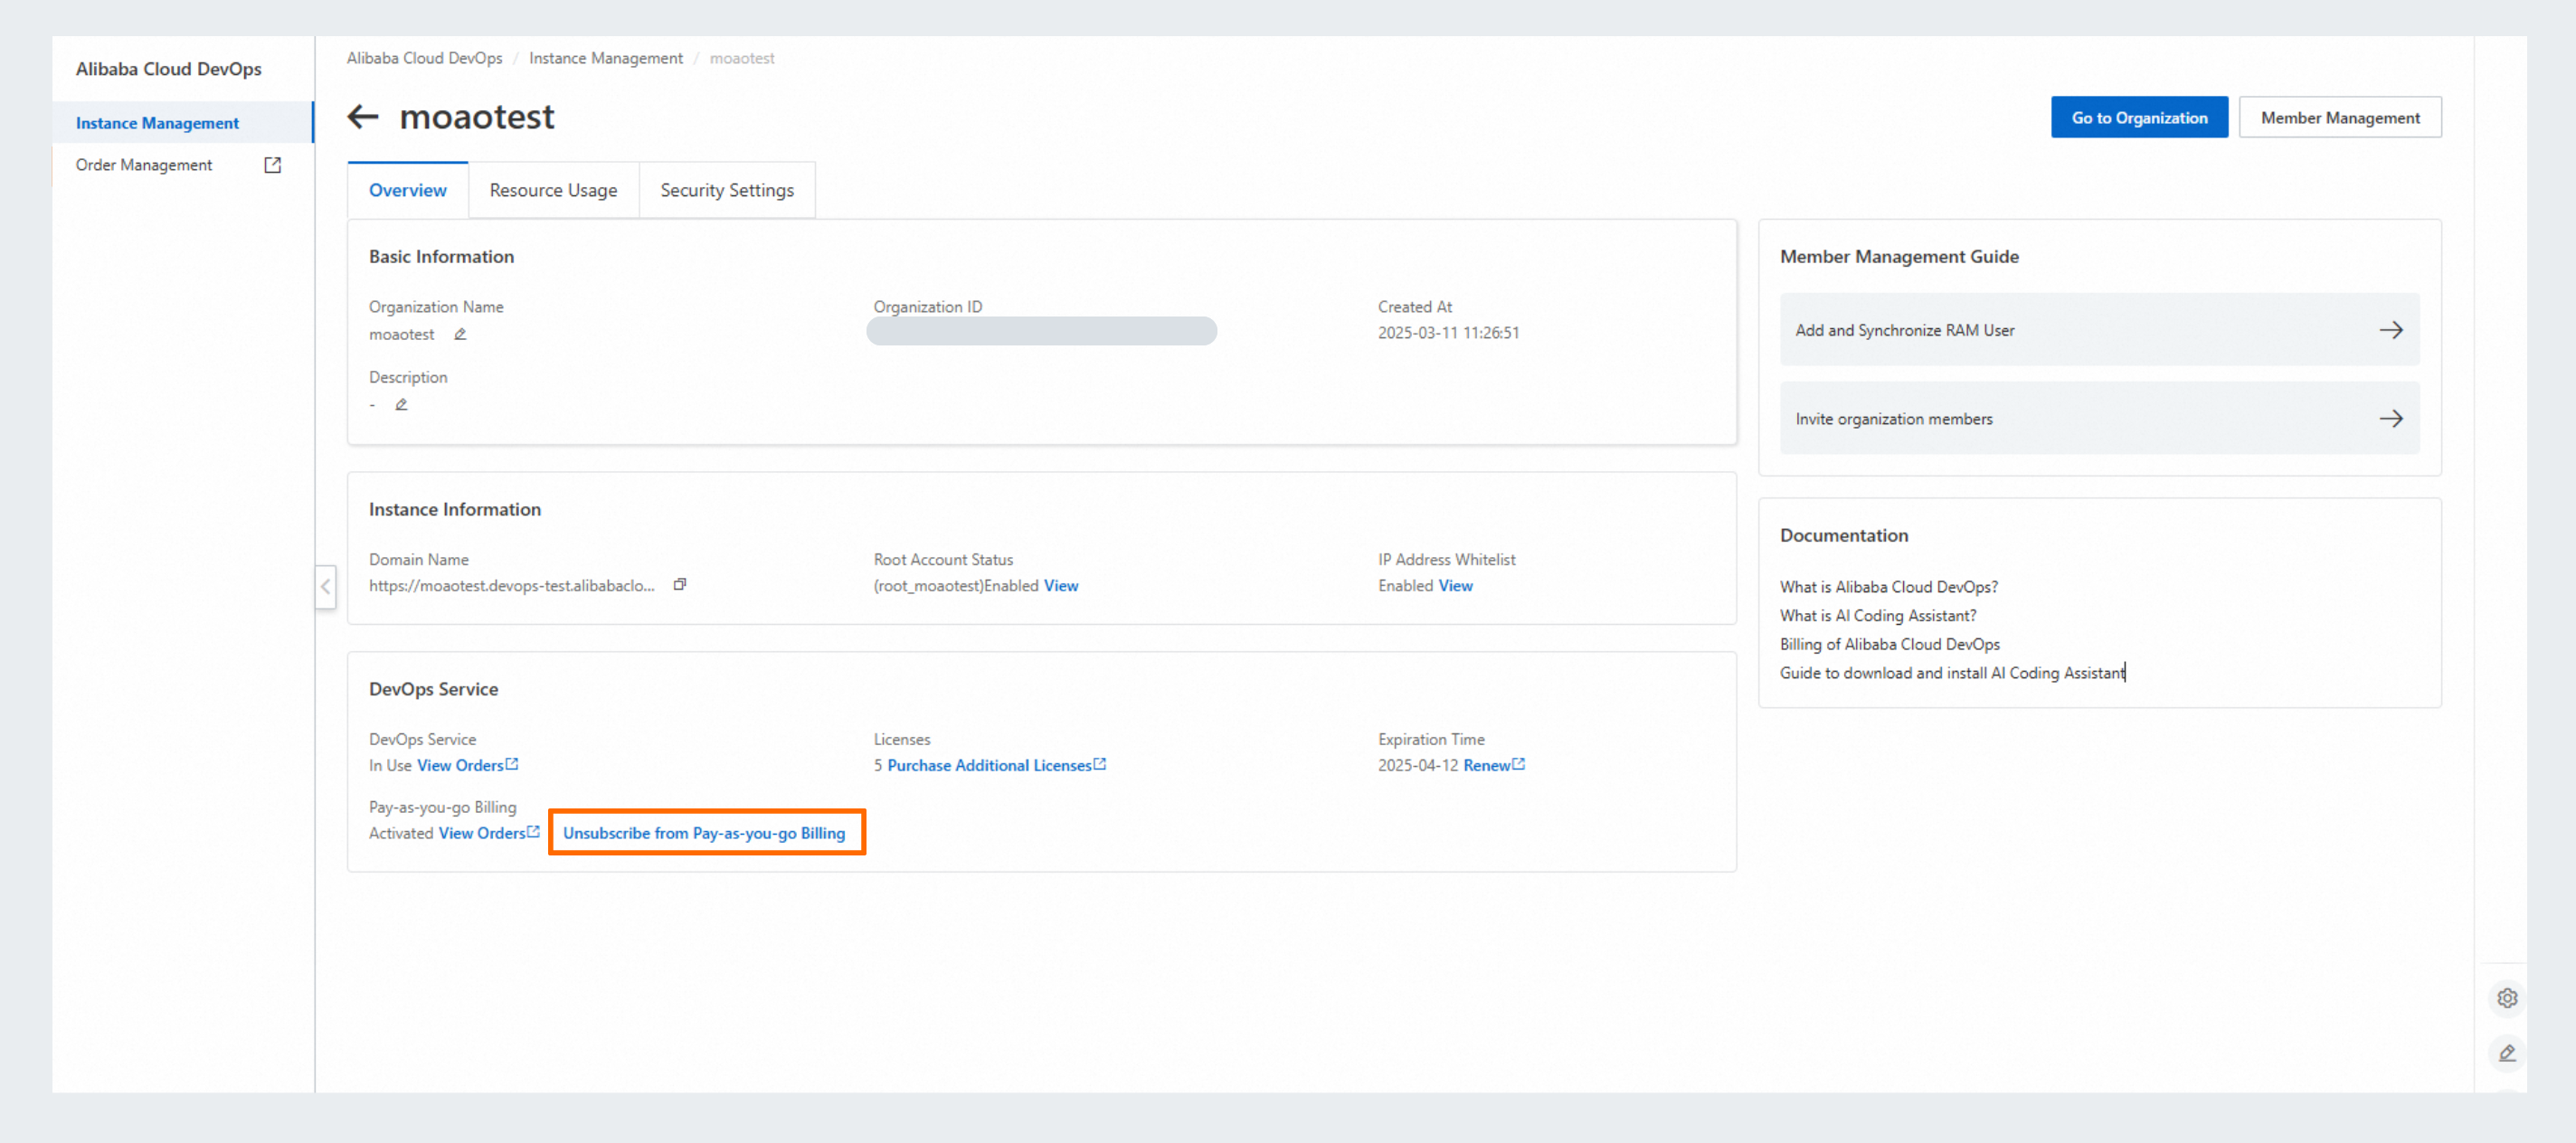Click the back arrow beside moaotest title

(x=362, y=117)
